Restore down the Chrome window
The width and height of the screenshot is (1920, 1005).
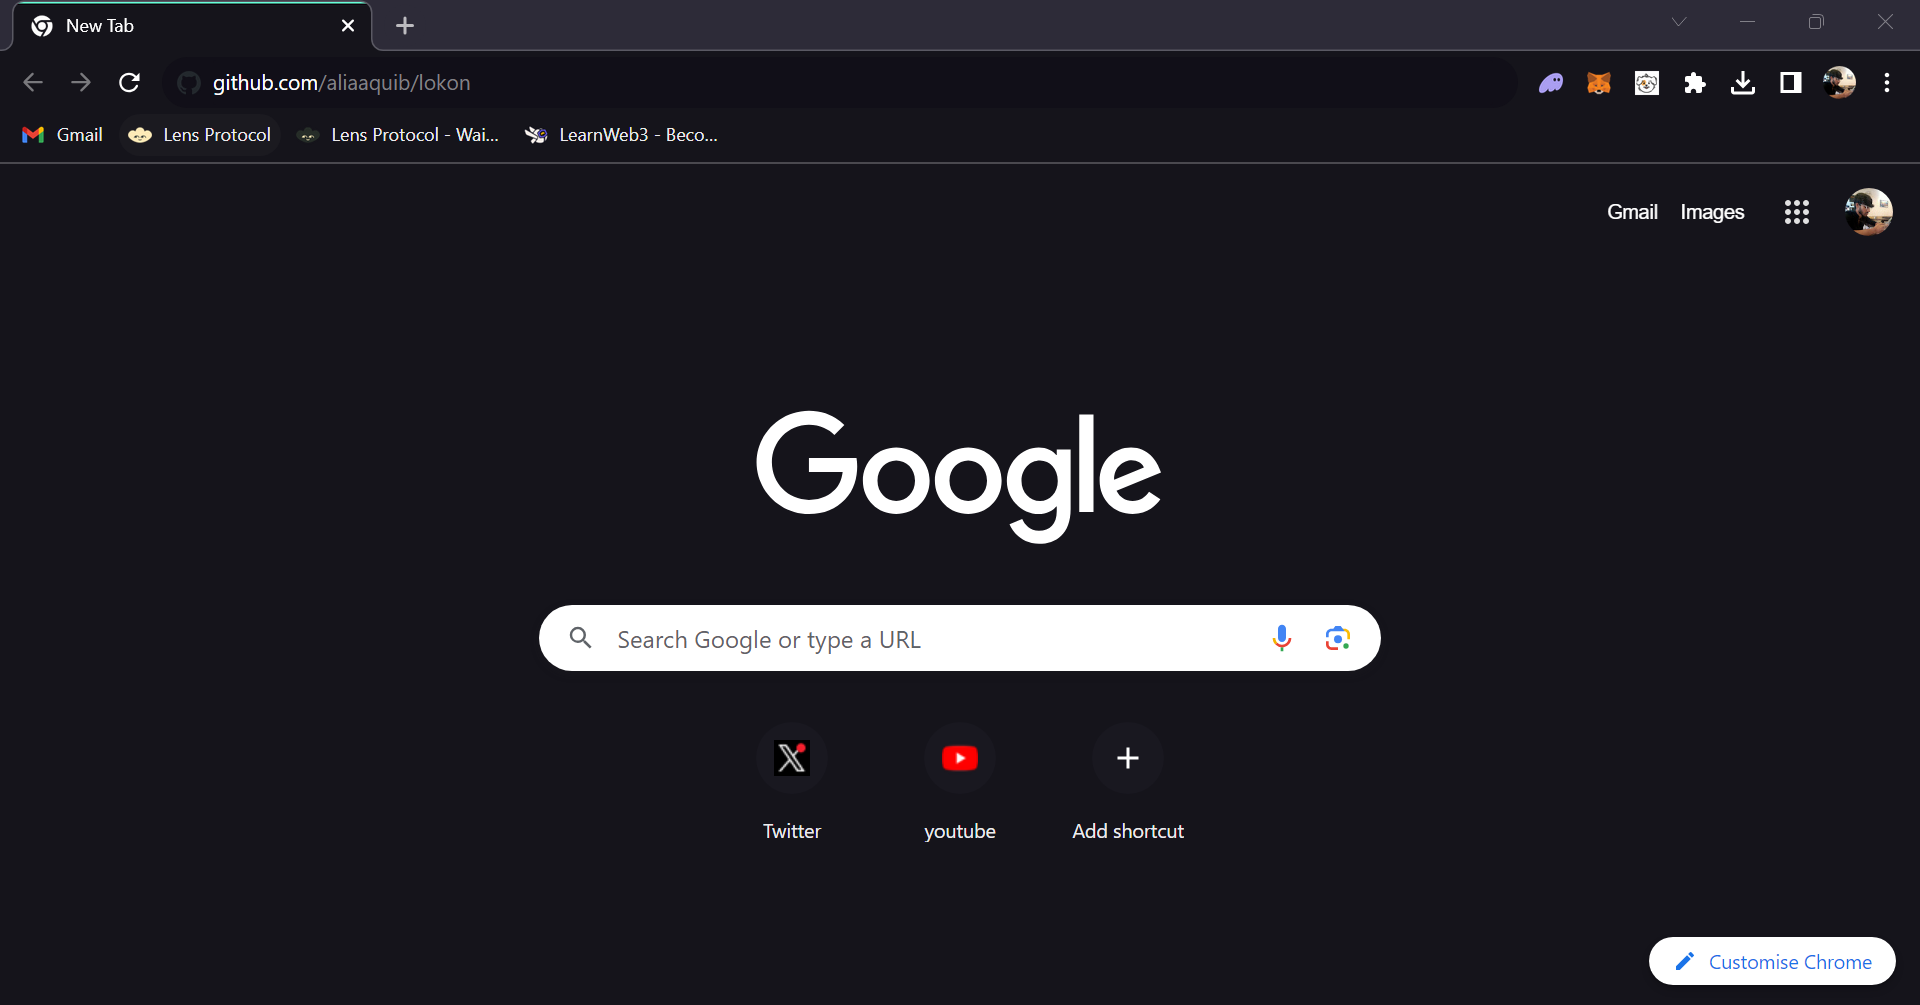point(1816,22)
